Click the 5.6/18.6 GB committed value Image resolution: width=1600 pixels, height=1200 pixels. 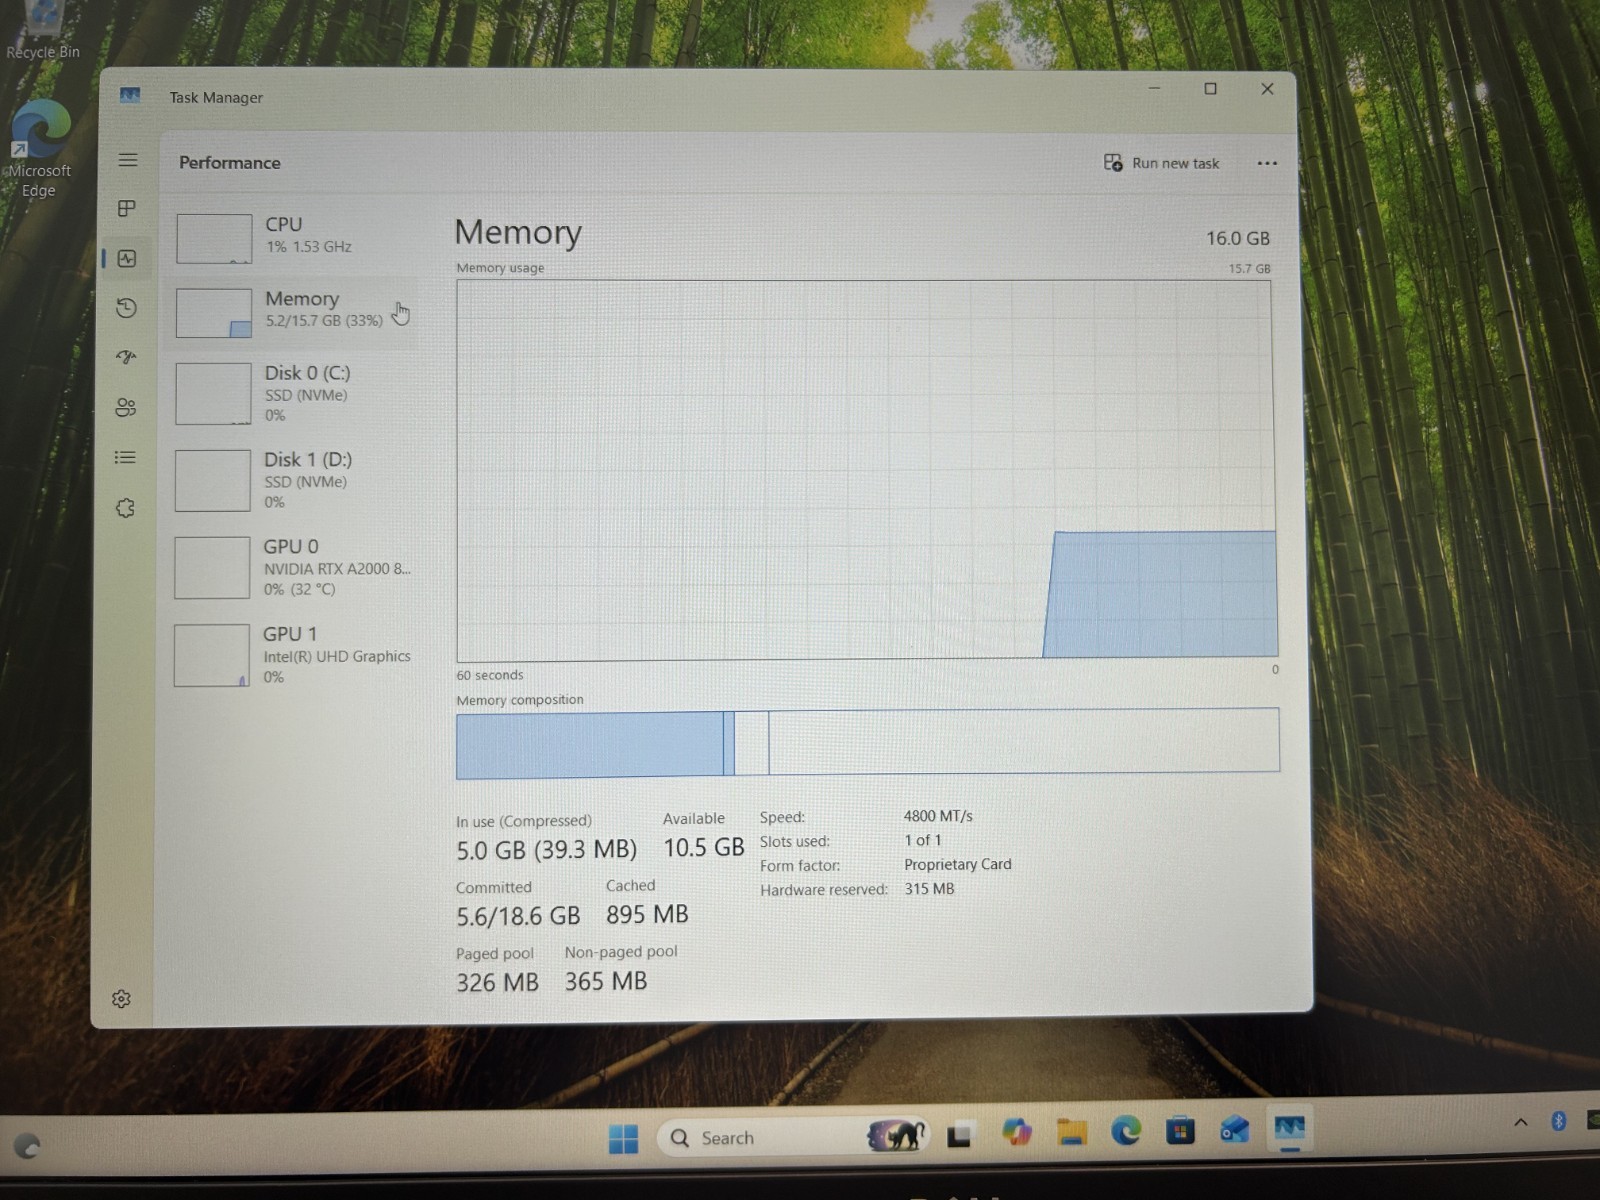(x=518, y=916)
